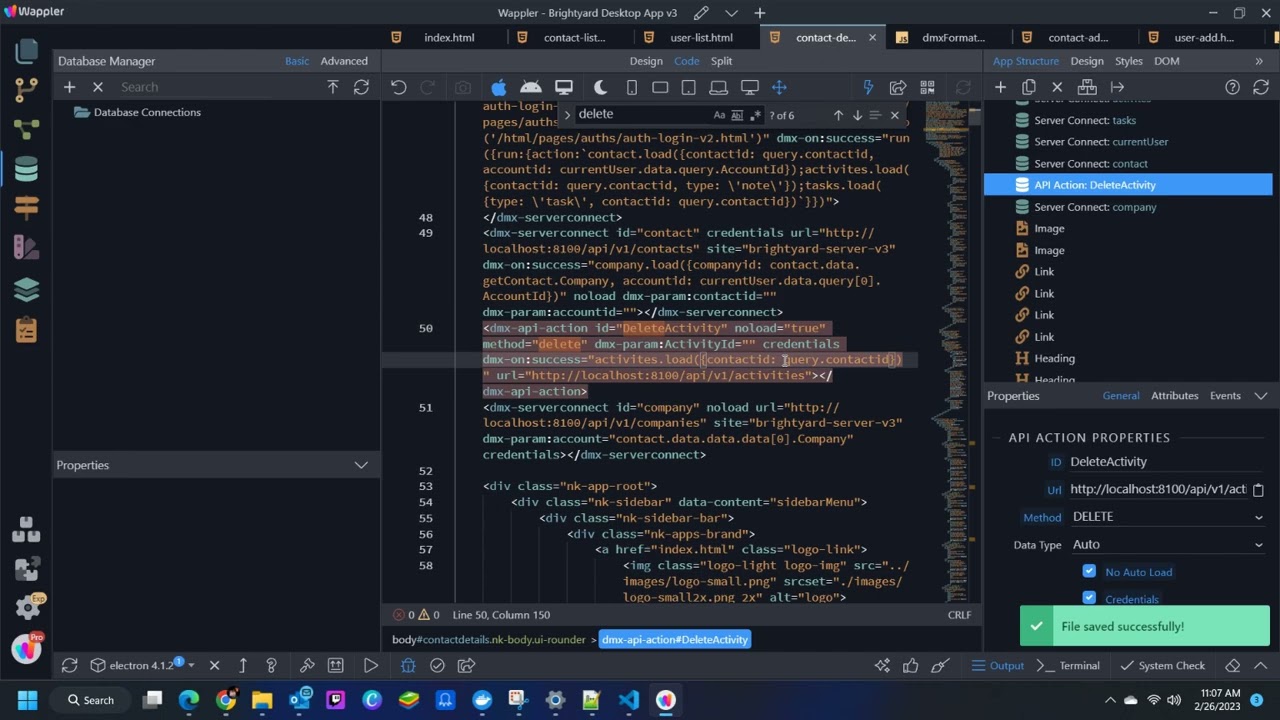The height and width of the screenshot is (720, 1280).
Task: Open App Structure help icon
Action: coord(1232,87)
